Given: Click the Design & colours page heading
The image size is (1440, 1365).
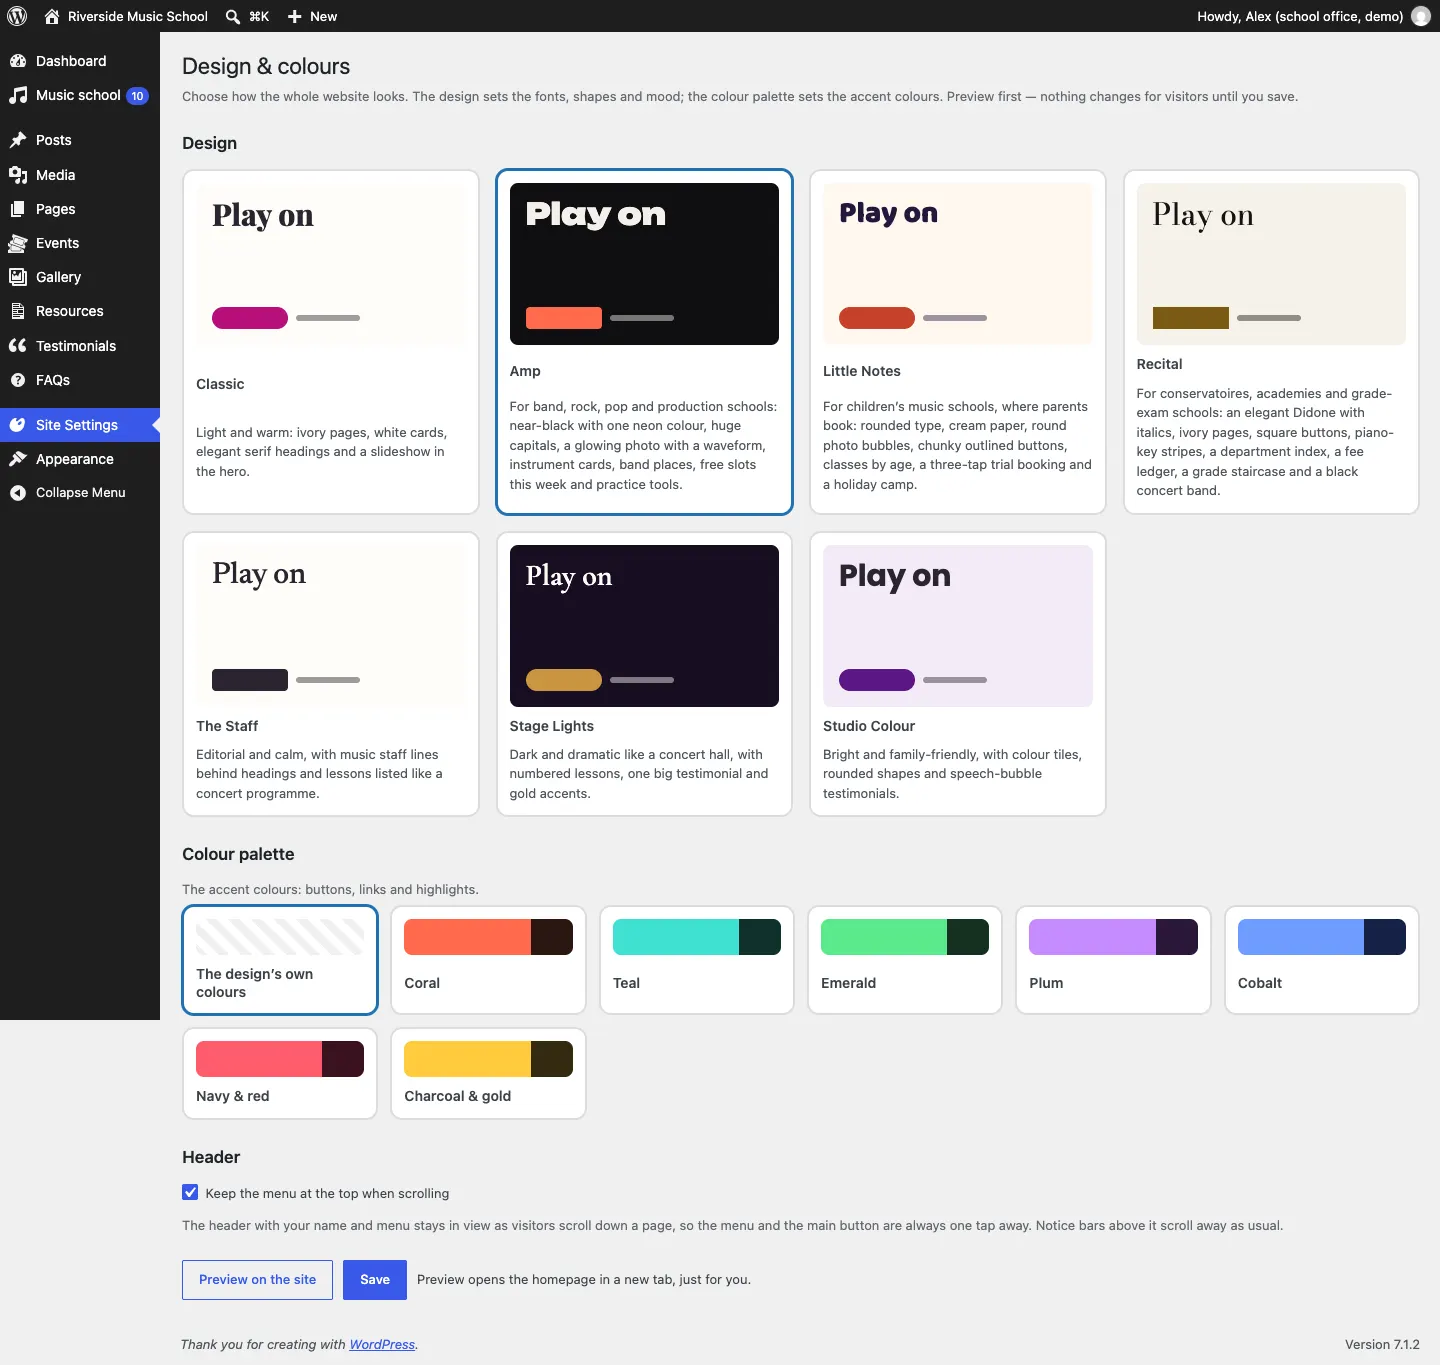Looking at the screenshot, I should tap(266, 66).
